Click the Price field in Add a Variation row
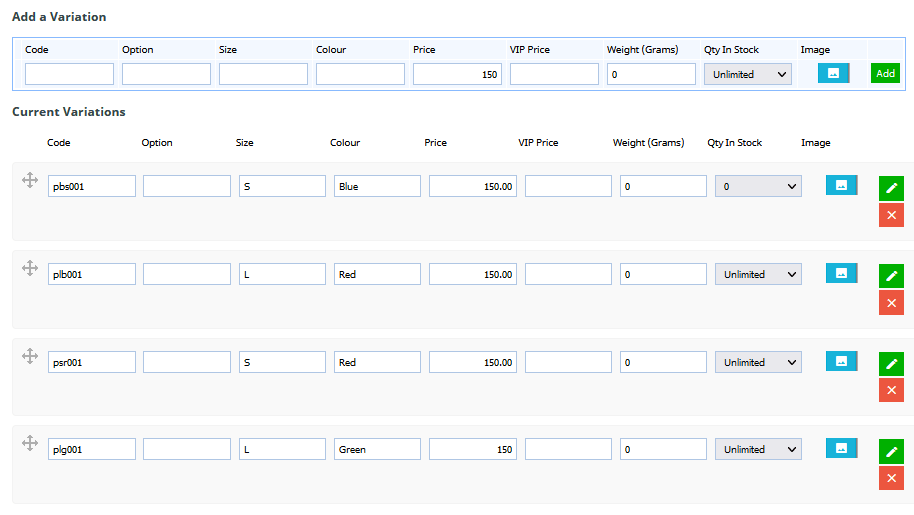 tap(458, 75)
